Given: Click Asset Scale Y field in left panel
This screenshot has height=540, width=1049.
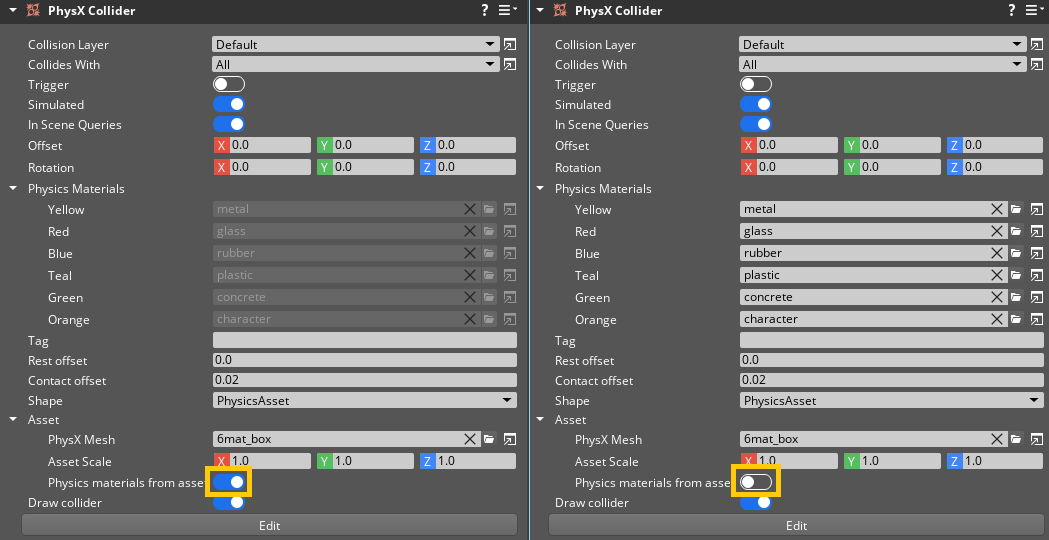Looking at the screenshot, I should tap(365, 461).
